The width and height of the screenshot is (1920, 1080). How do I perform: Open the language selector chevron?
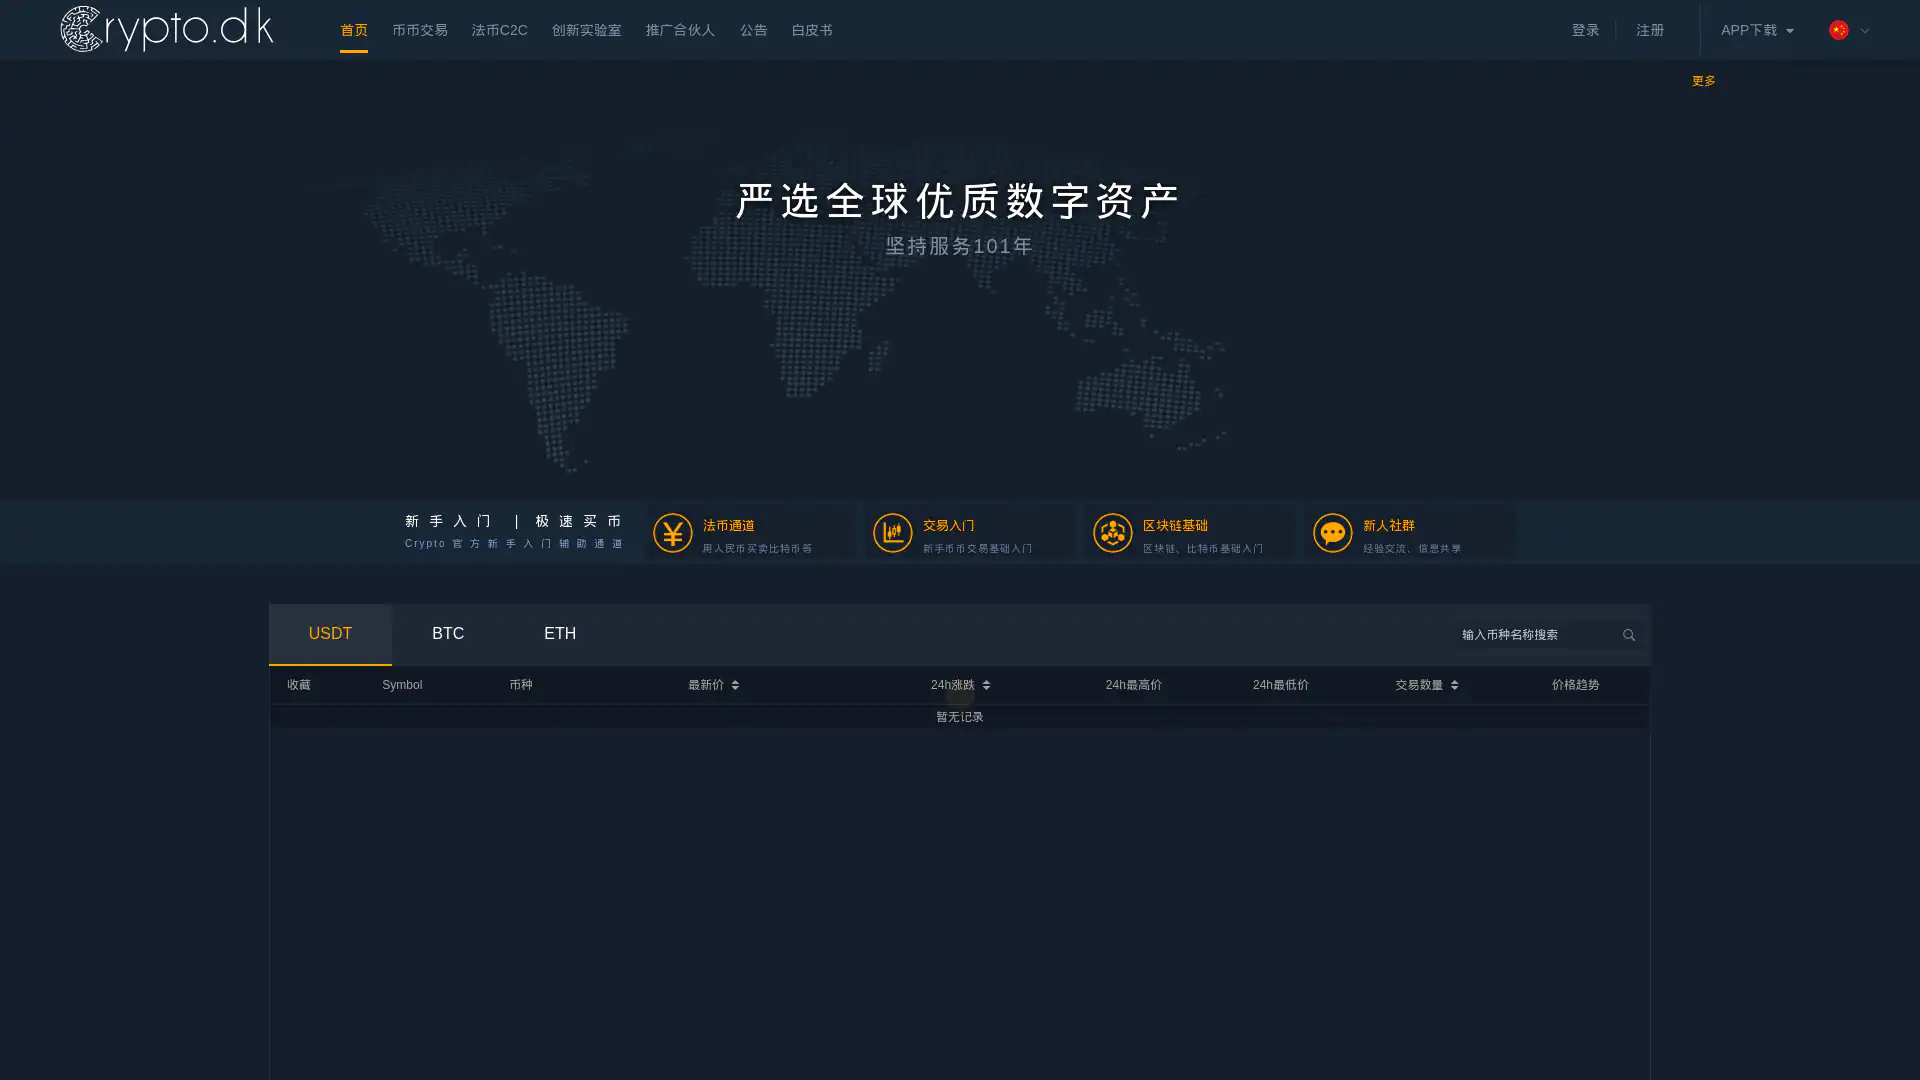click(1864, 31)
